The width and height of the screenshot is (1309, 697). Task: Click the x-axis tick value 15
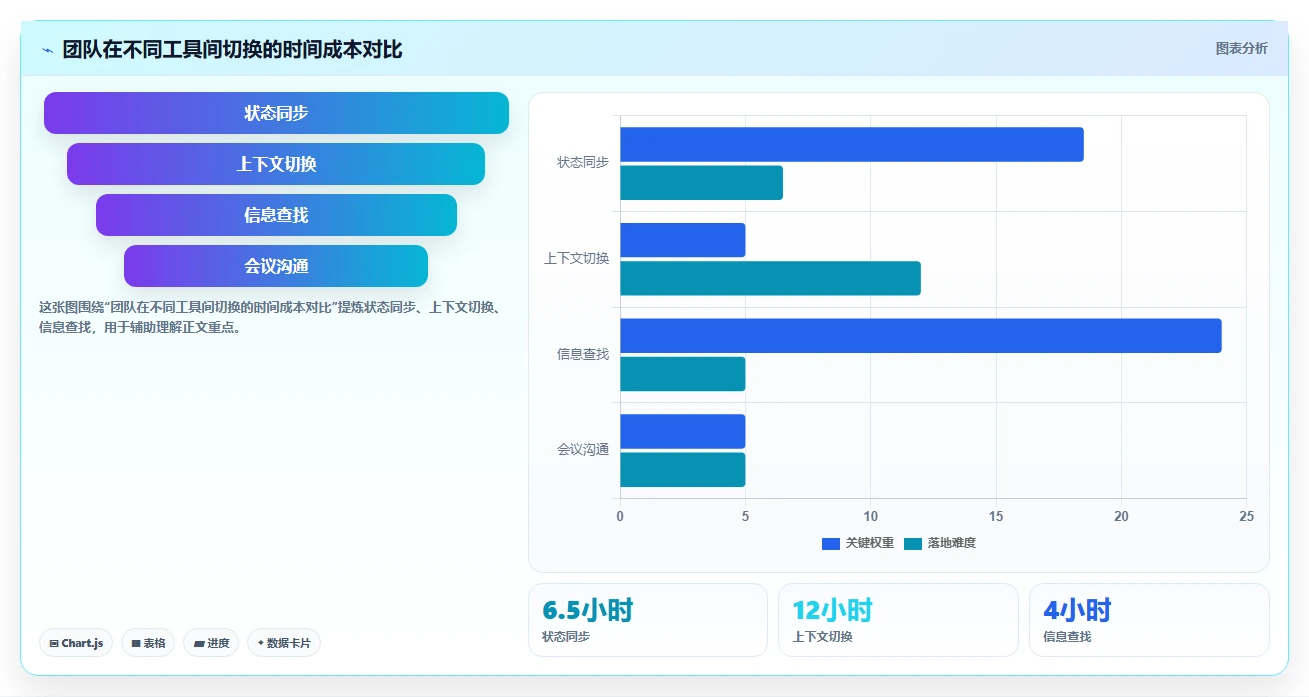tap(996, 516)
